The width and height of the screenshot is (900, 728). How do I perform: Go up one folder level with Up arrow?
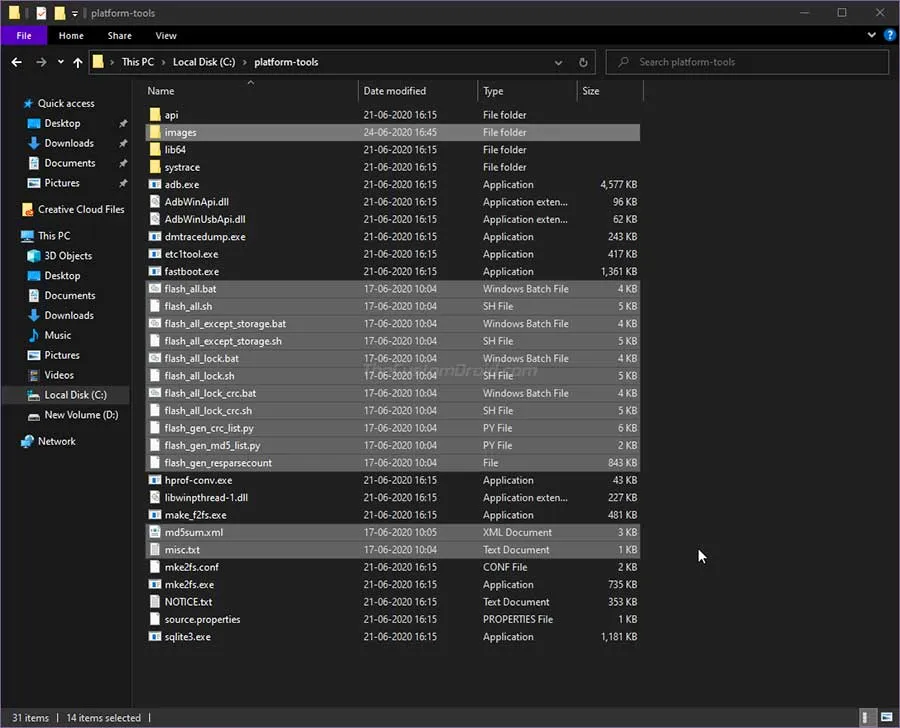[x=78, y=62]
